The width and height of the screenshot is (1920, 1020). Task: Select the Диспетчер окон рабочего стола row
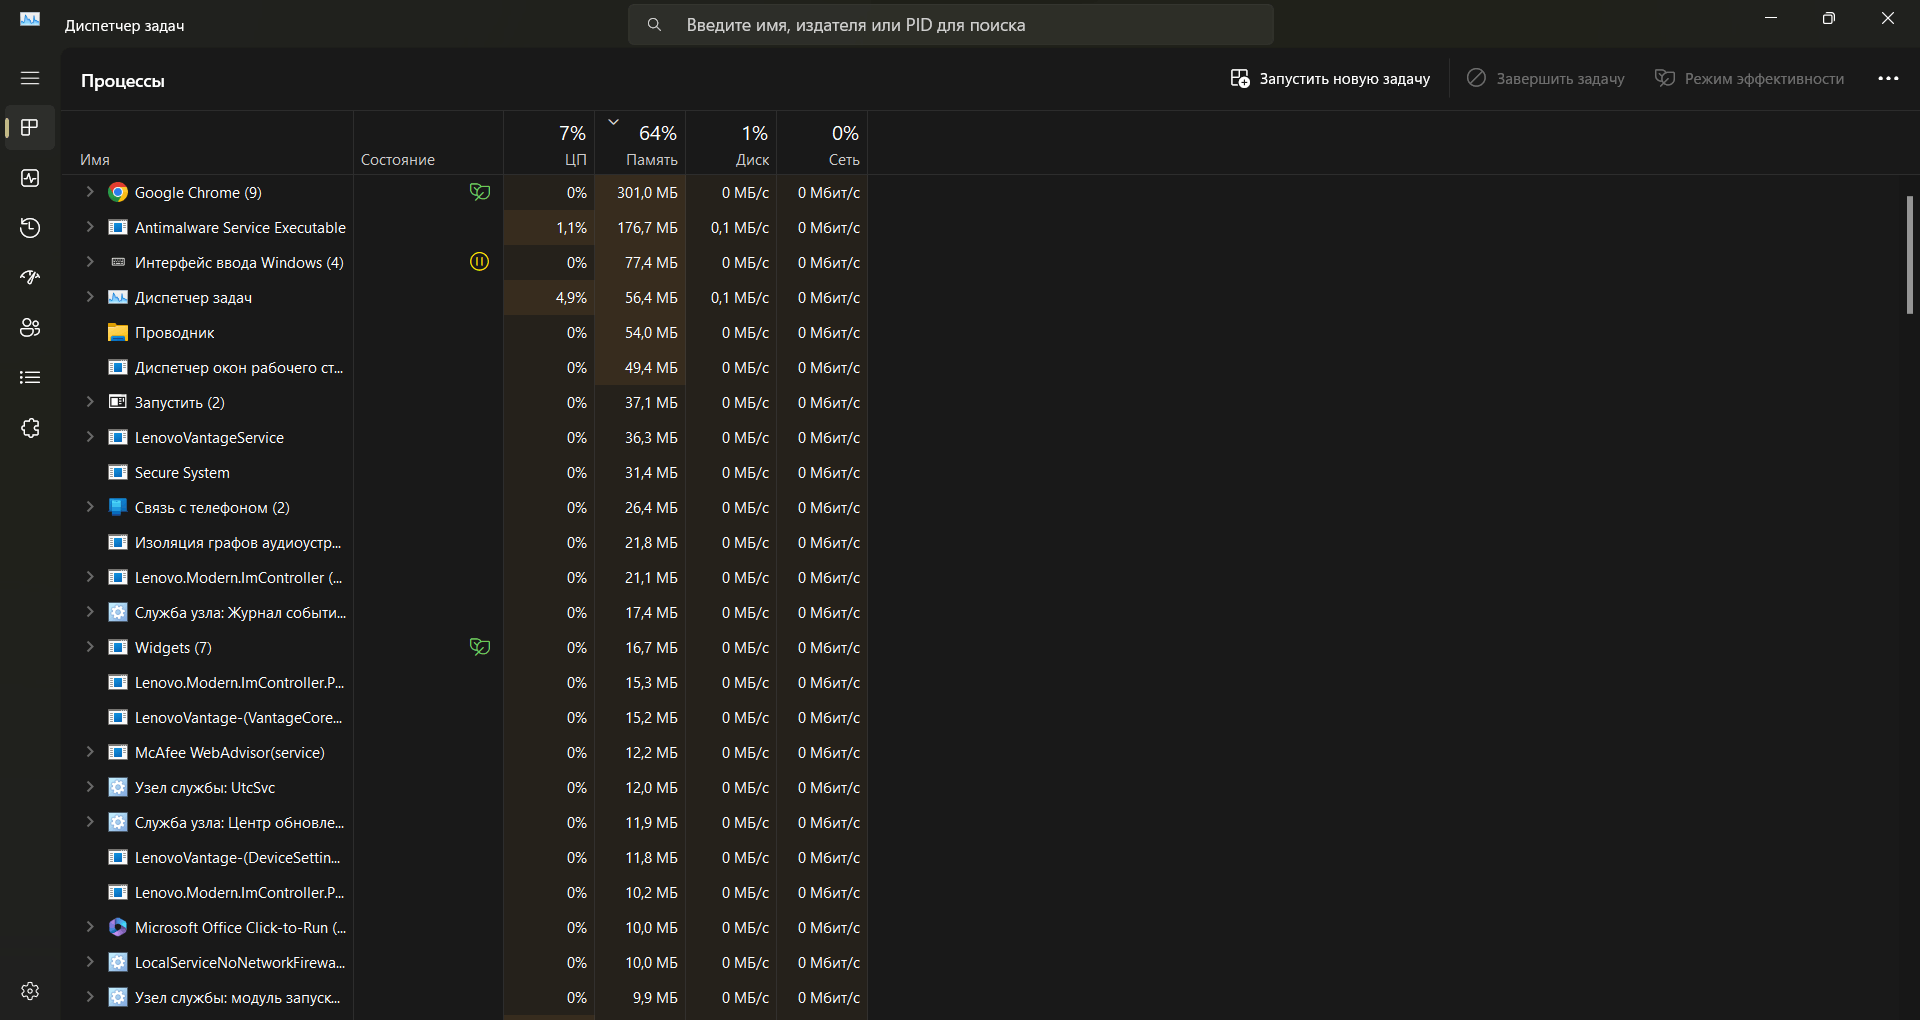(x=465, y=367)
